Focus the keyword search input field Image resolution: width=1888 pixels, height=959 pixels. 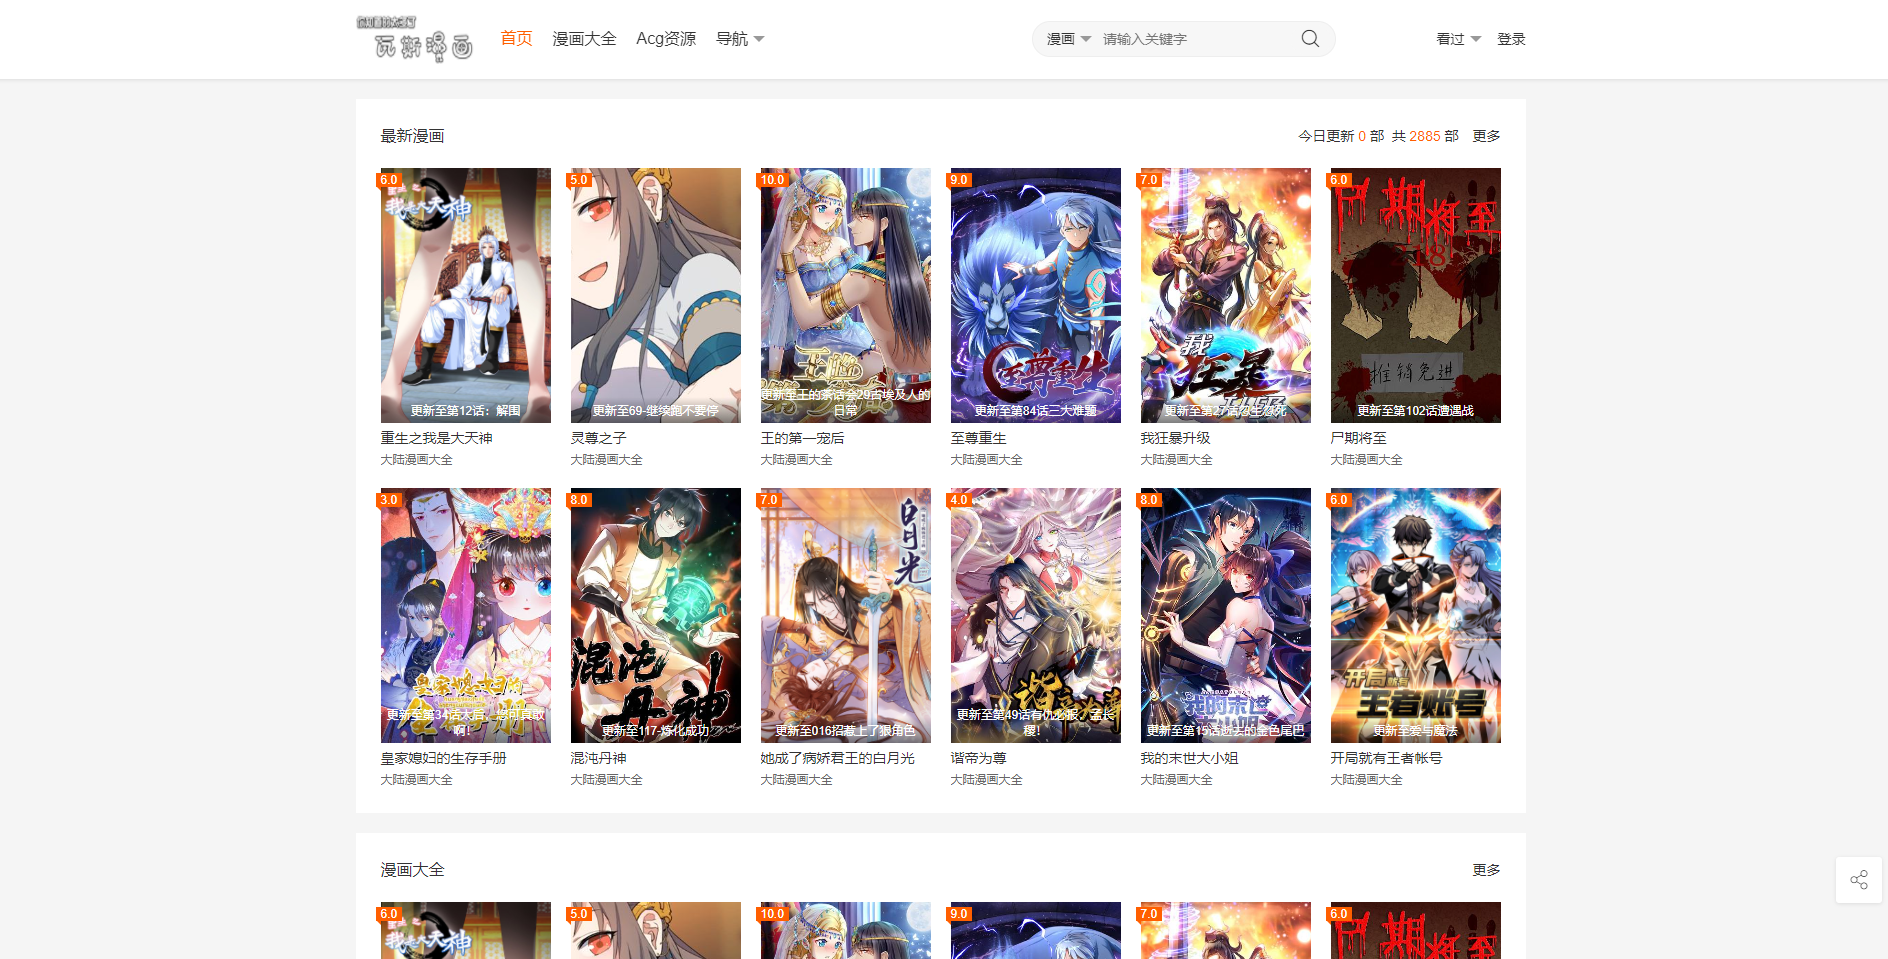pos(1195,39)
